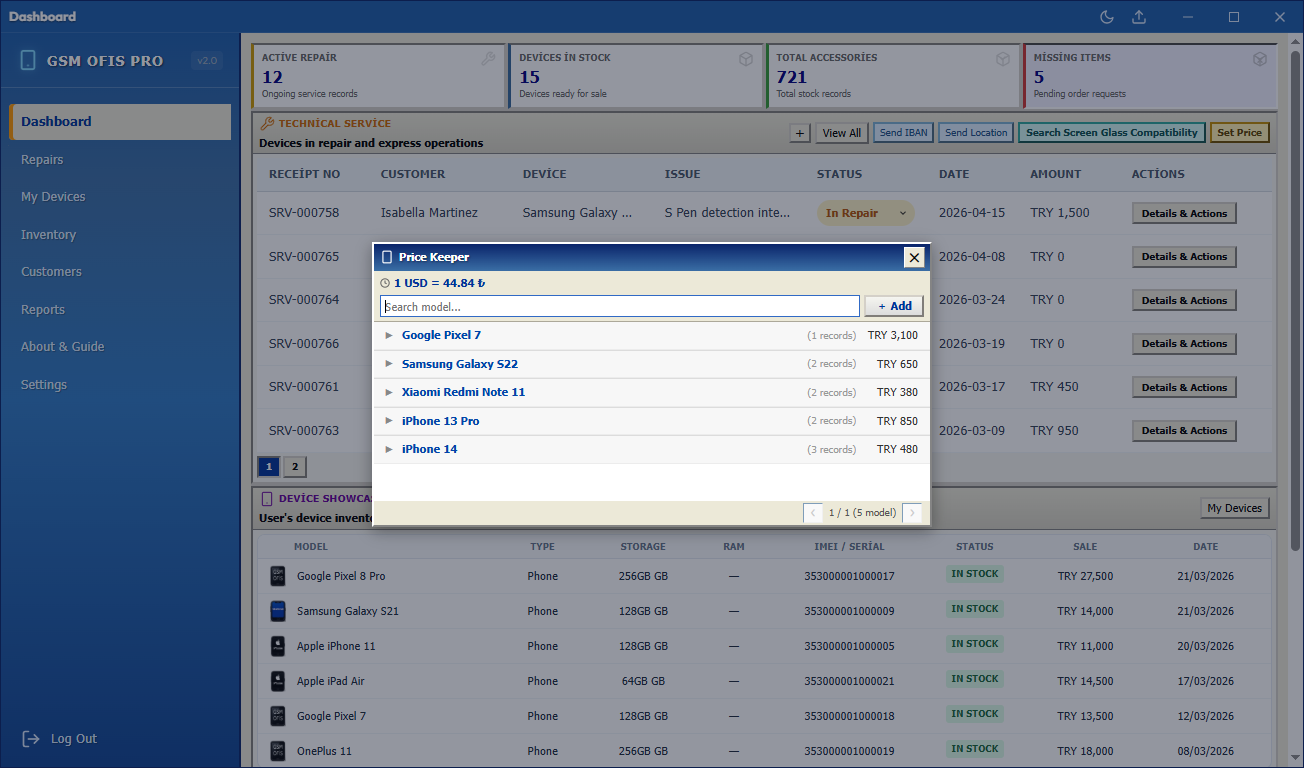Click IN STOCK badge for Google Pixel 8 Pro
Image resolution: width=1304 pixels, height=768 pixels.
[x=975, y=574]
